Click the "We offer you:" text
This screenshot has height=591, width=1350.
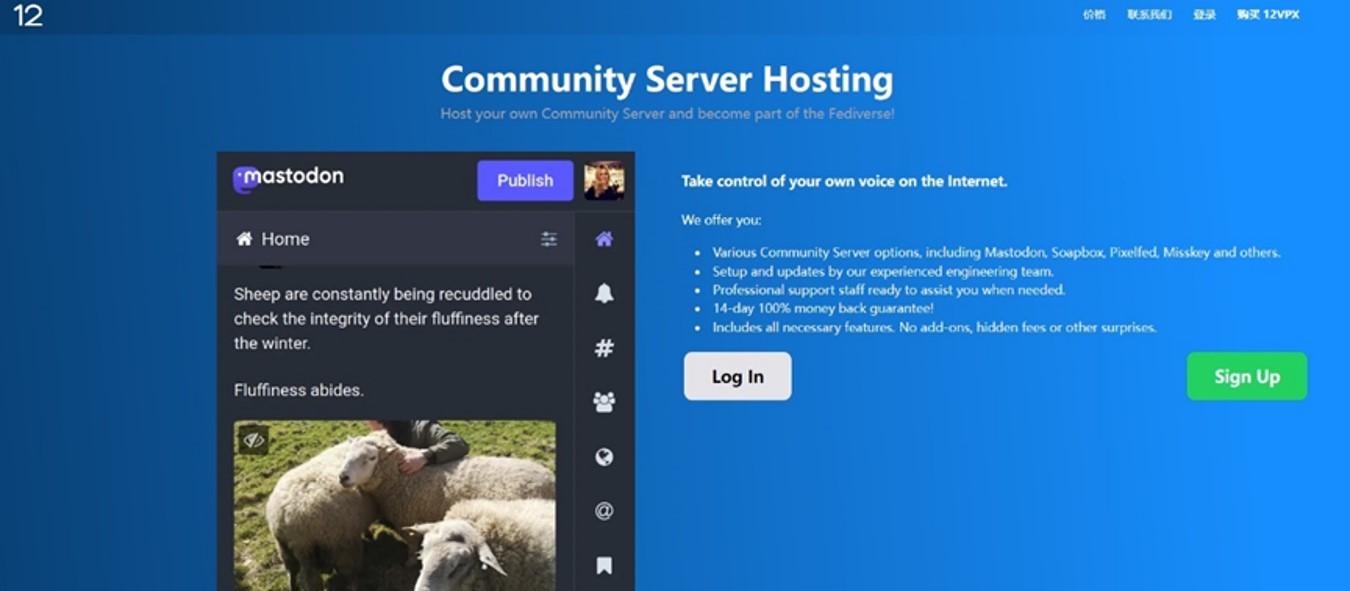721,220
